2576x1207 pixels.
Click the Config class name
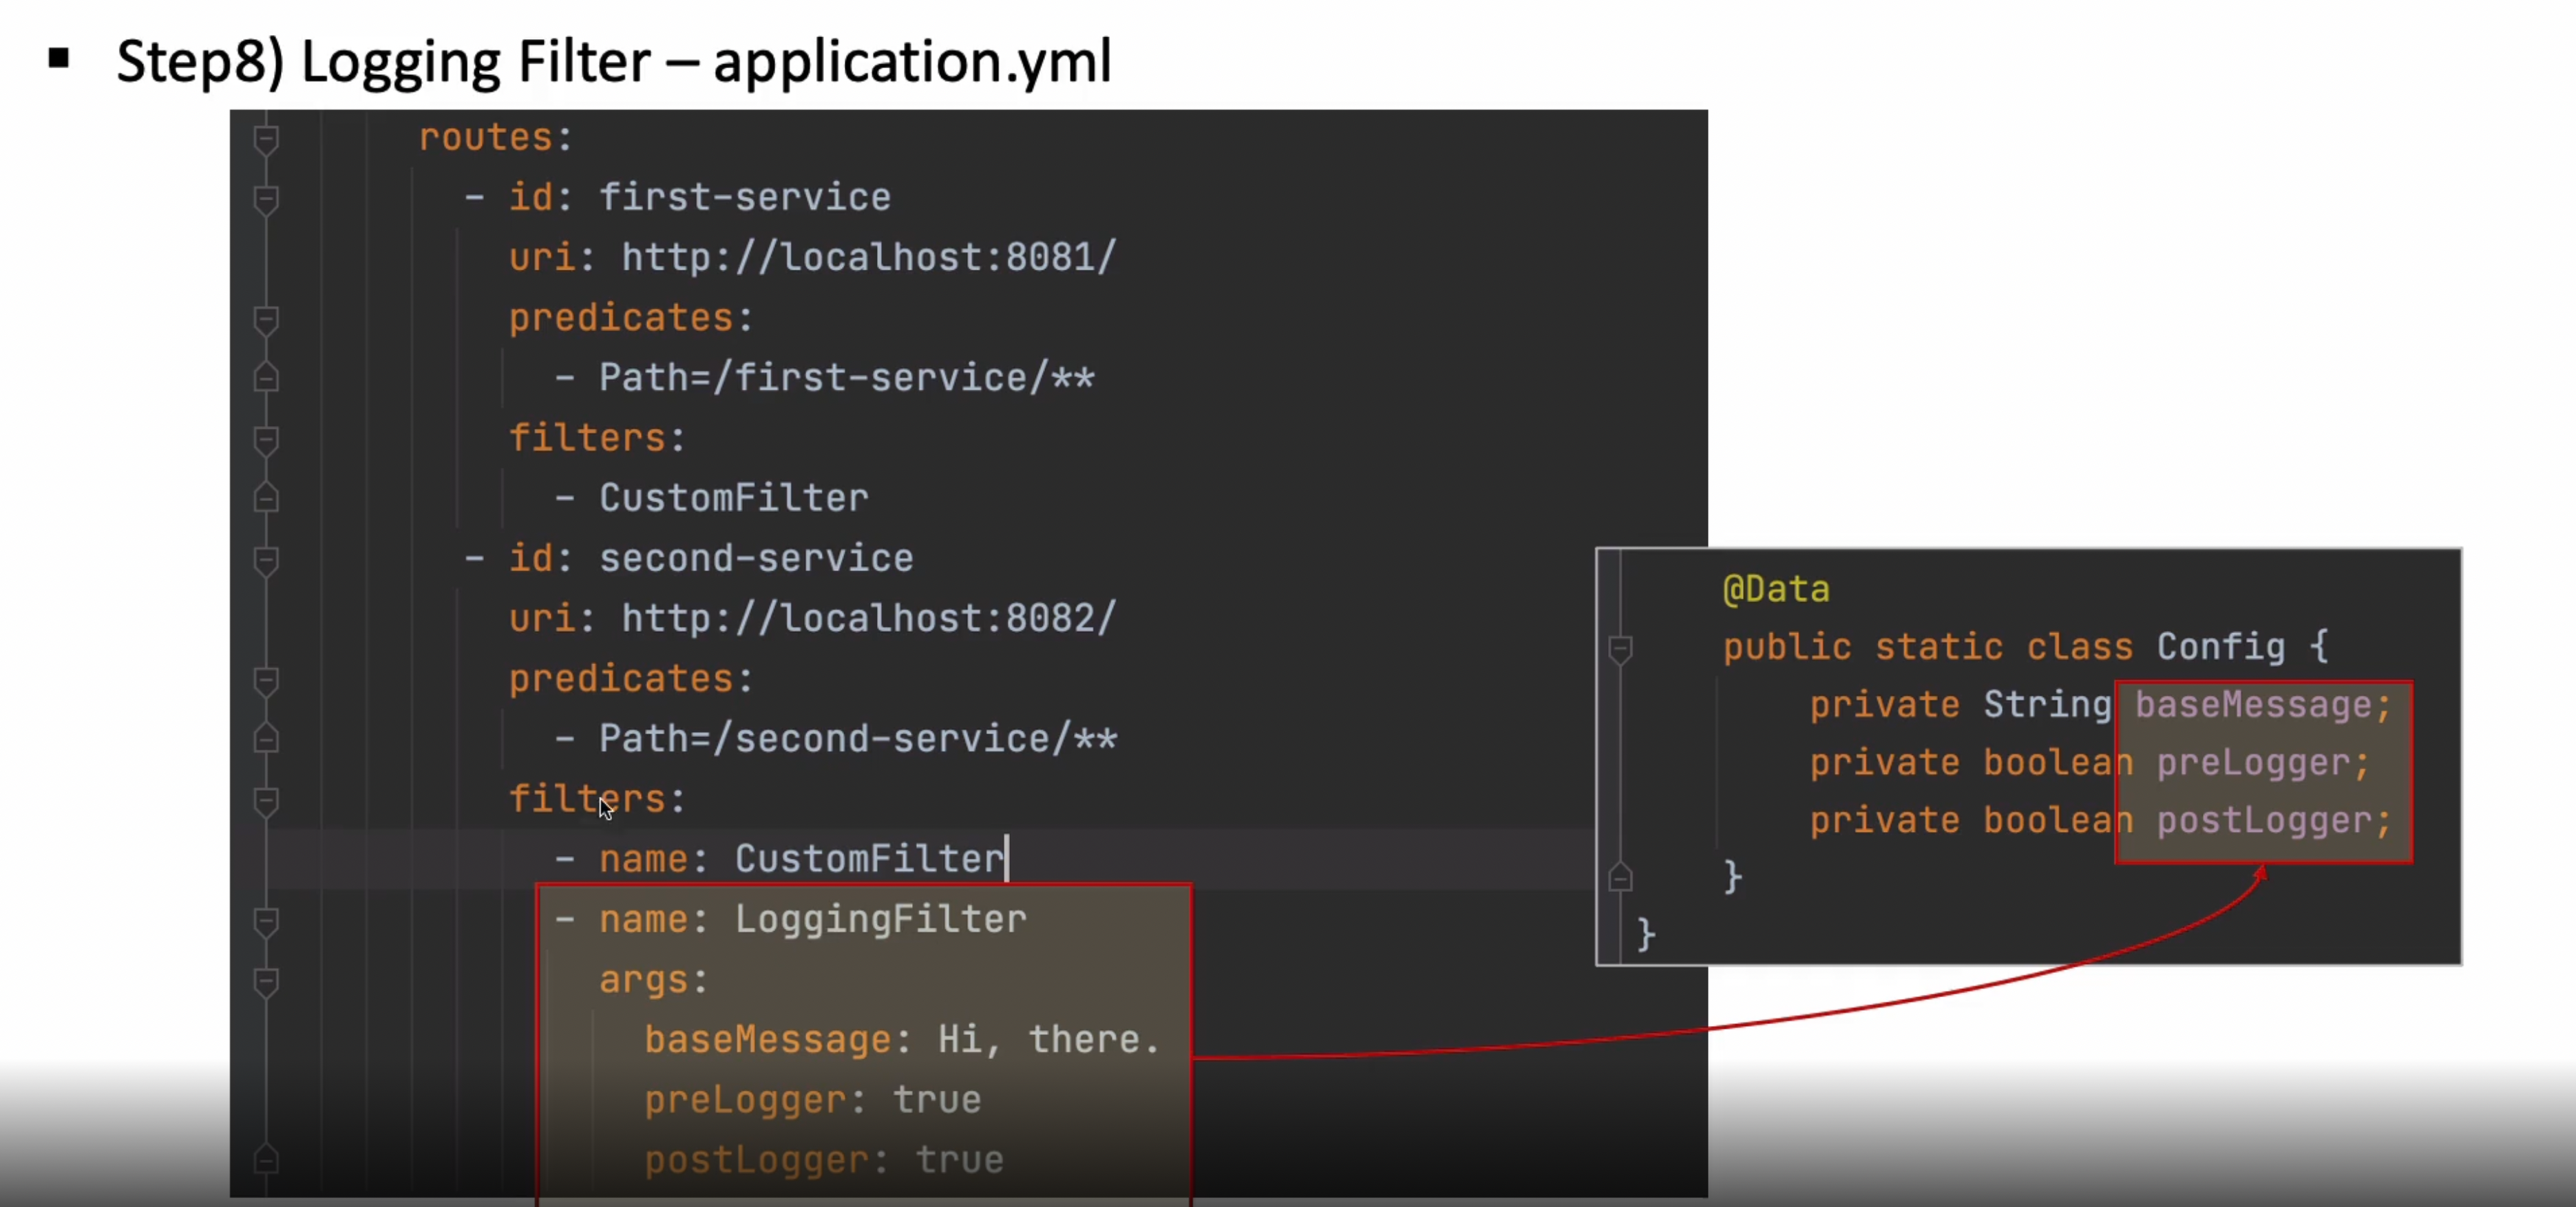click(2221, 647)
